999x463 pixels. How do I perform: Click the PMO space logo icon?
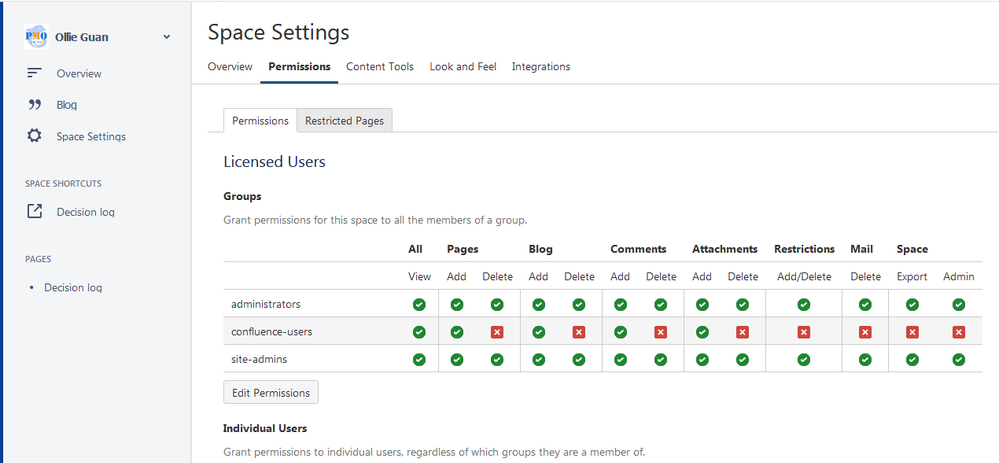tap(35, 37)
